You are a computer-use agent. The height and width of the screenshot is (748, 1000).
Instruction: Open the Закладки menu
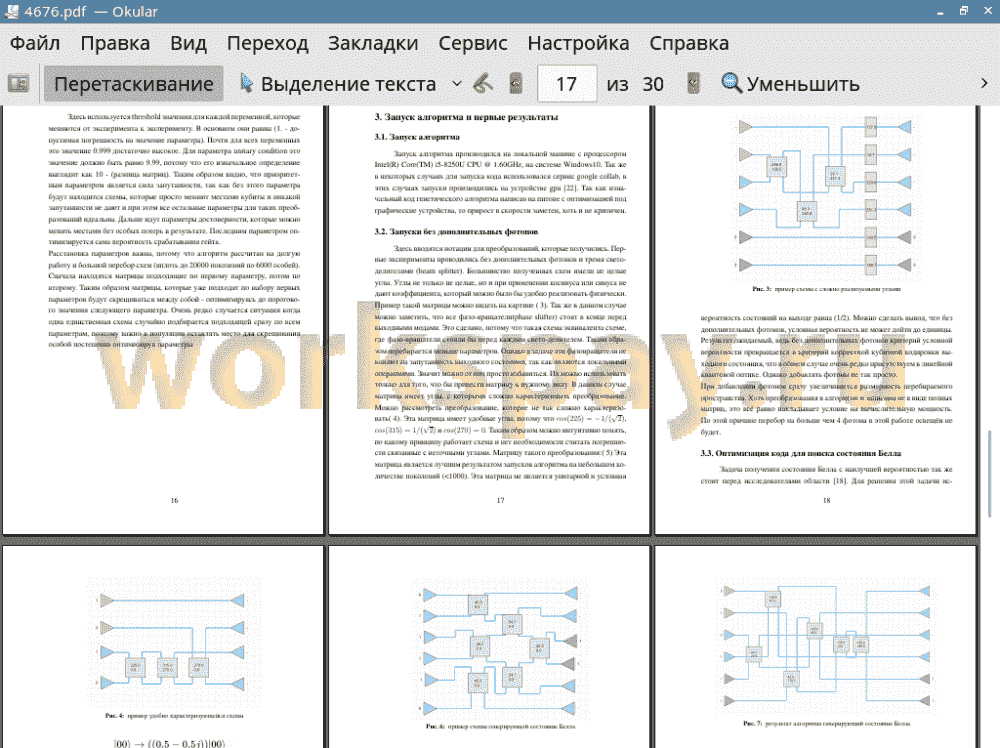[x=373, y=43]
